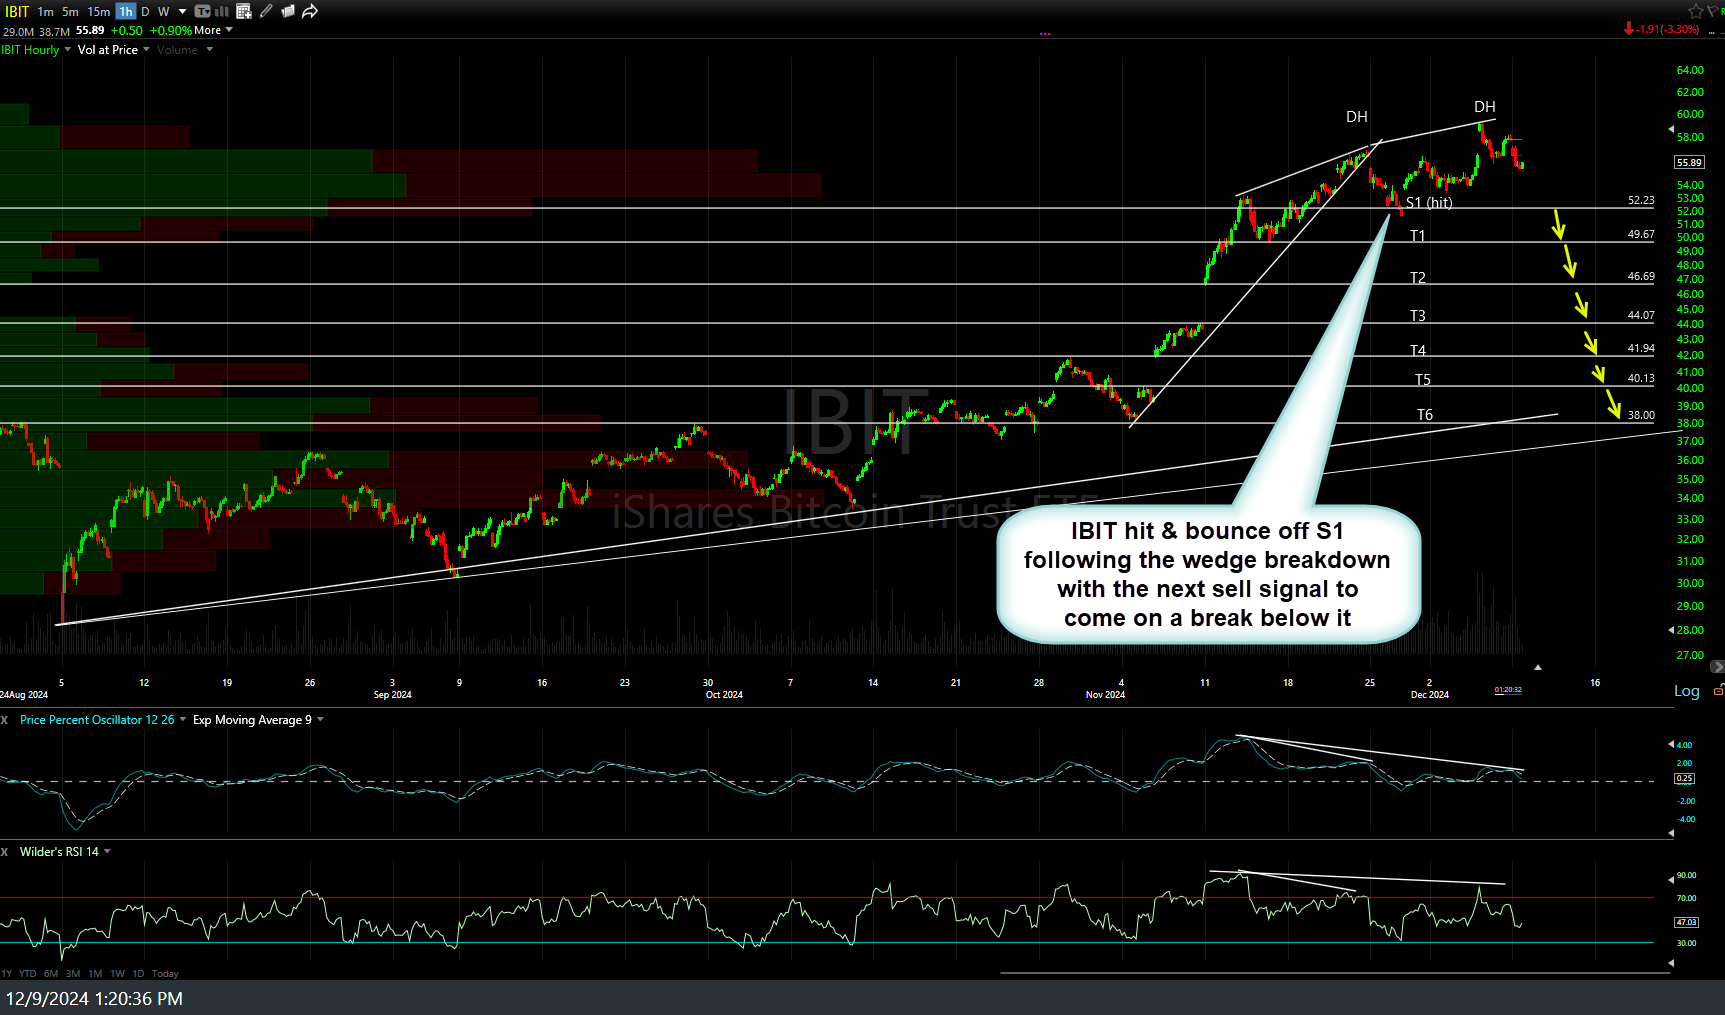Click the share arrow icon

pos(310,11)
